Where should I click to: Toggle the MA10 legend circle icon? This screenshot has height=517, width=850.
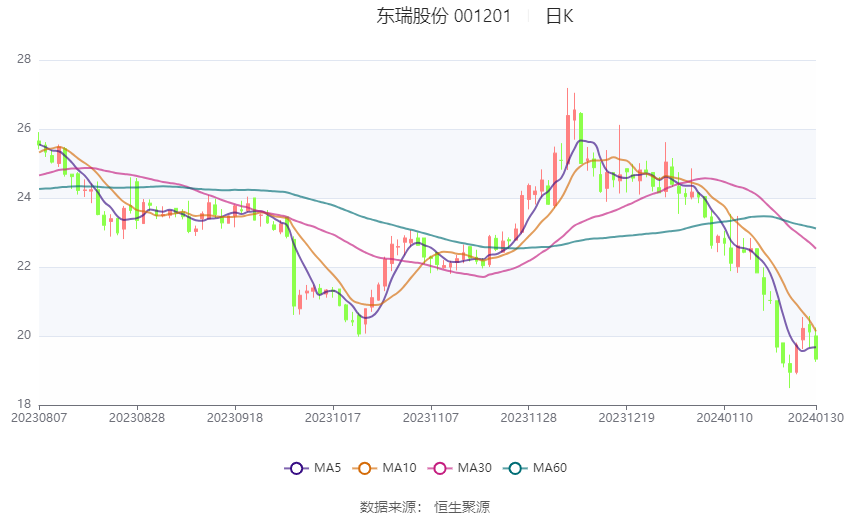click(364, 468)
